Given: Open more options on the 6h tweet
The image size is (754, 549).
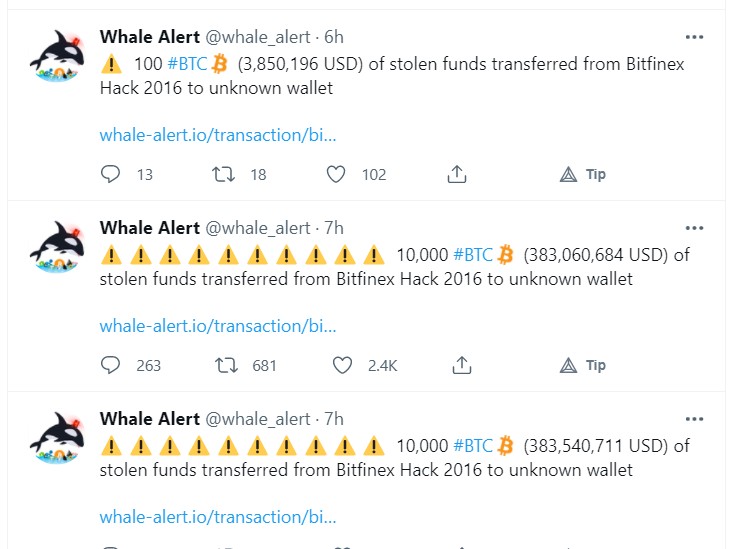Looking at the screenshot, I should (694, 36).
